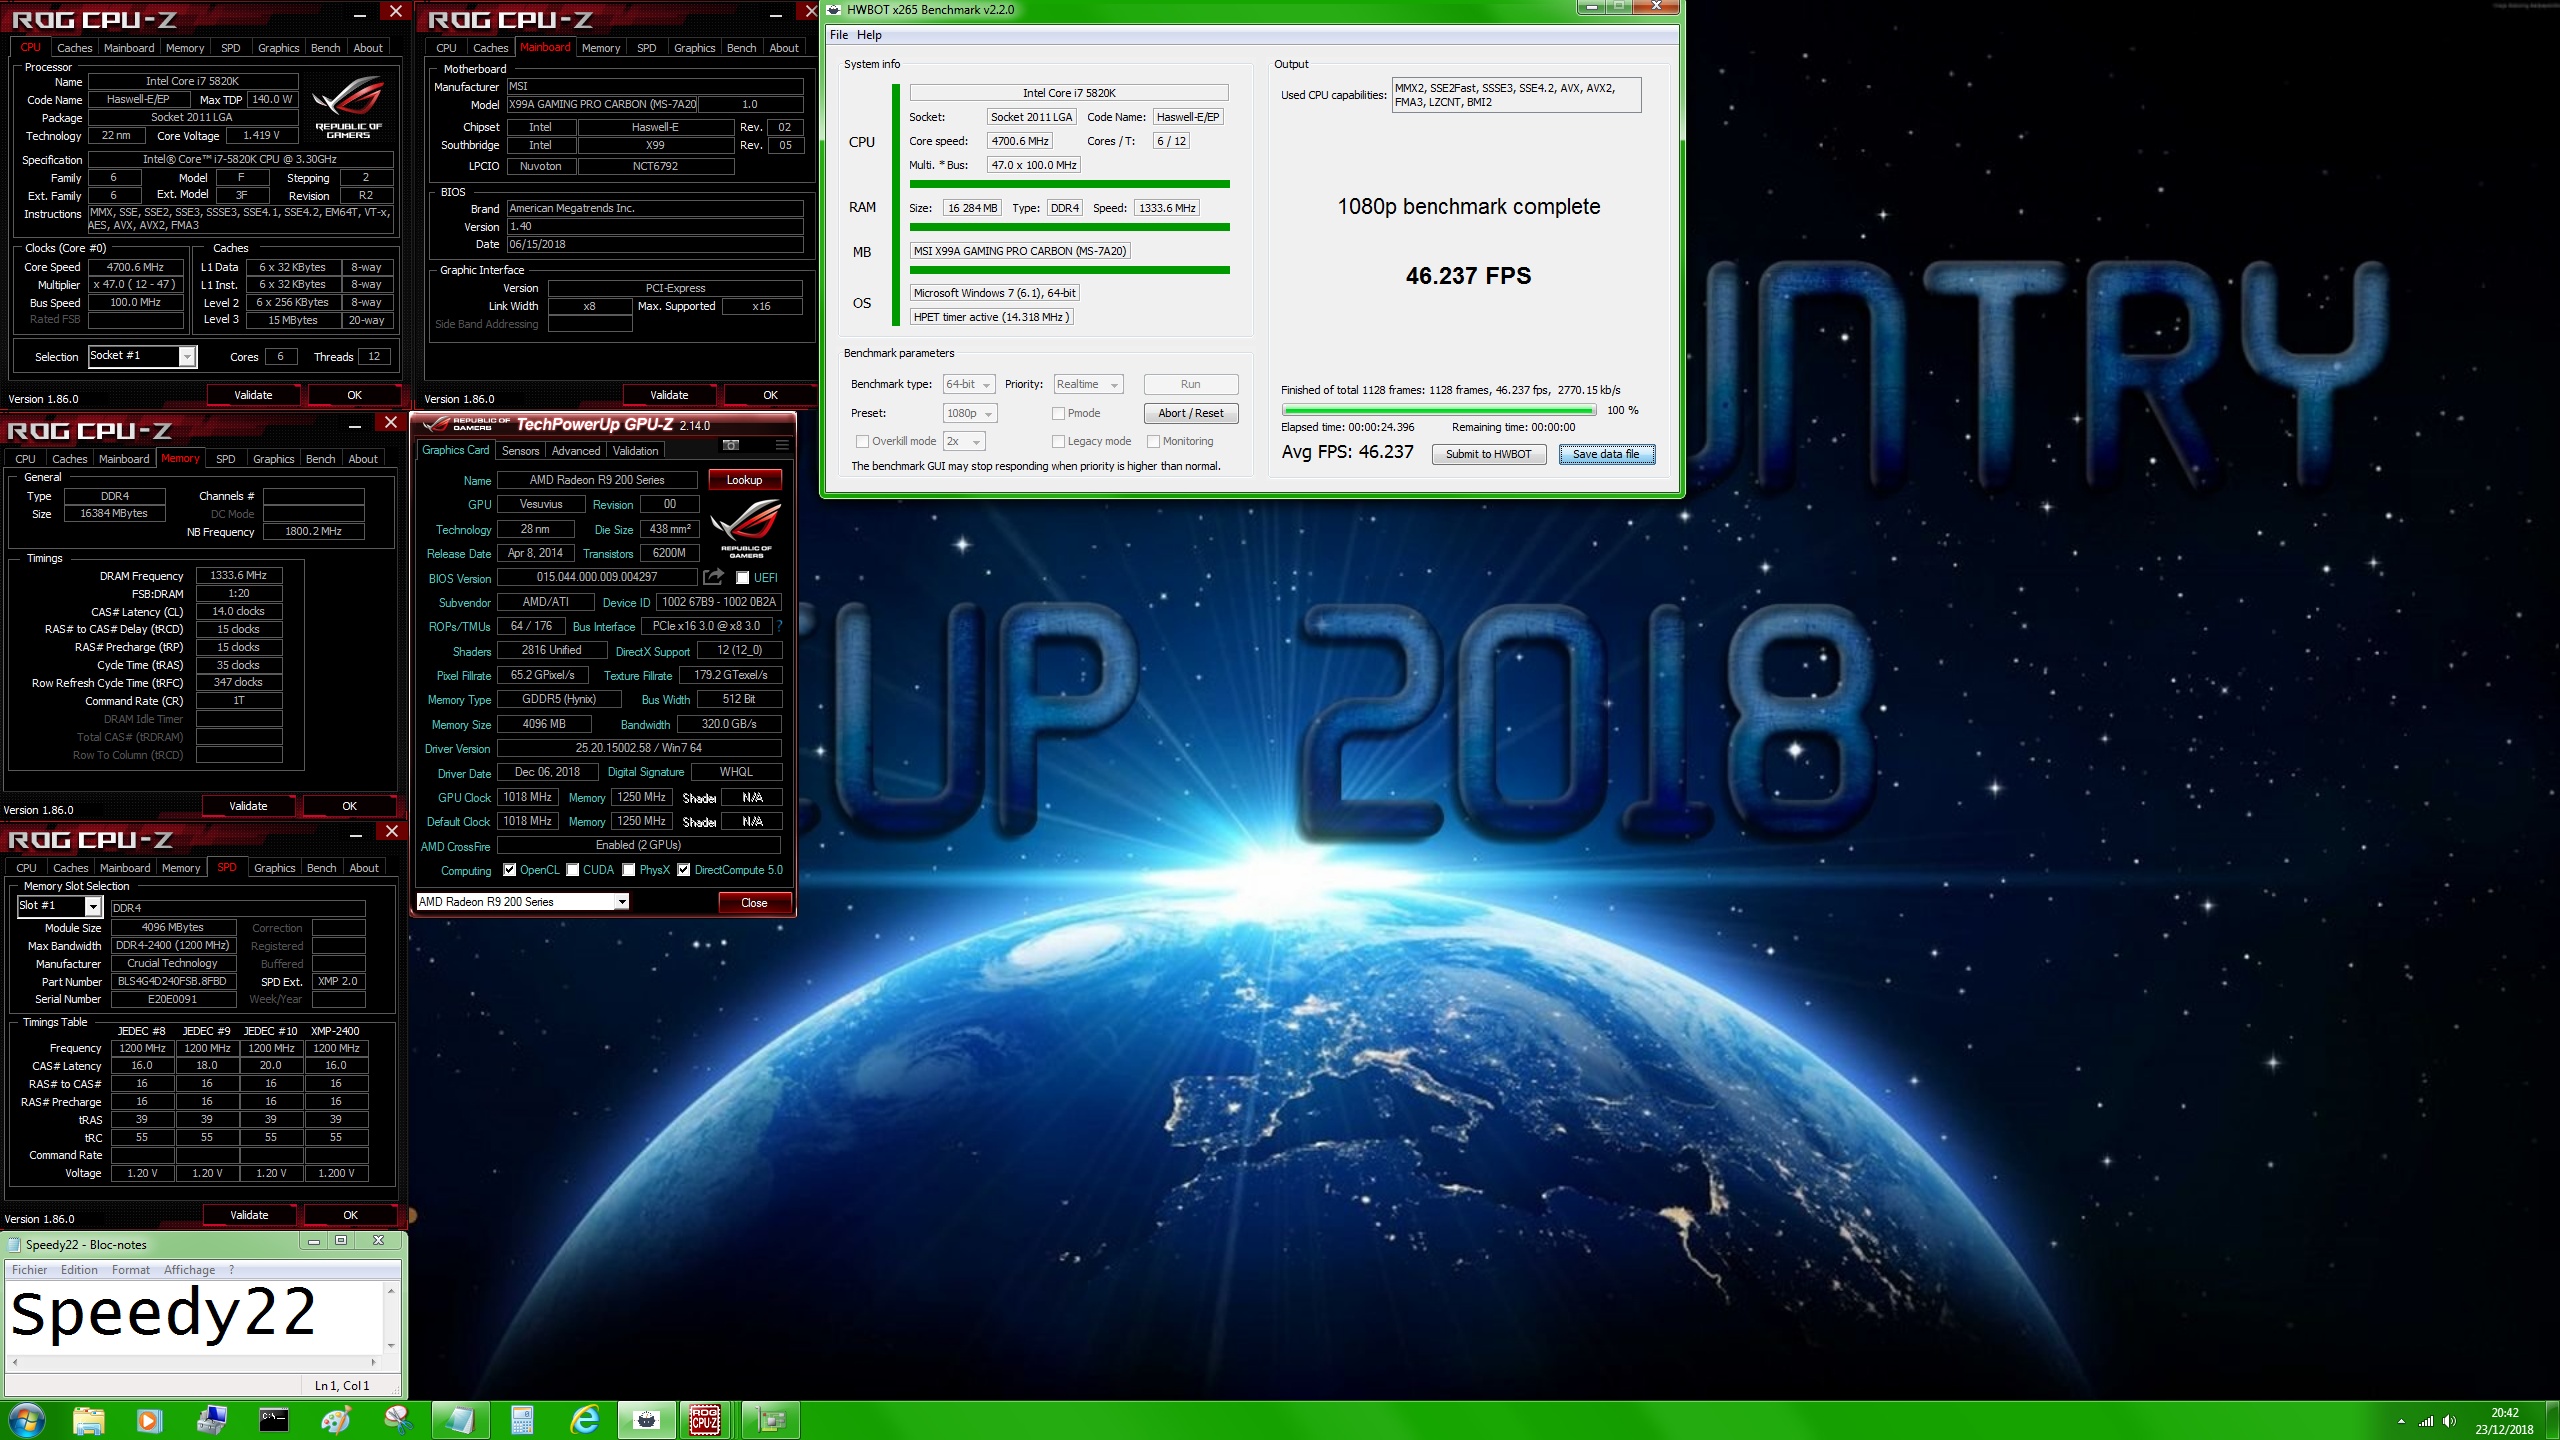The image size is (2560, 1440).
Task: Click OK in the Mainboard CPU-Z window
Action: (770, 395)
